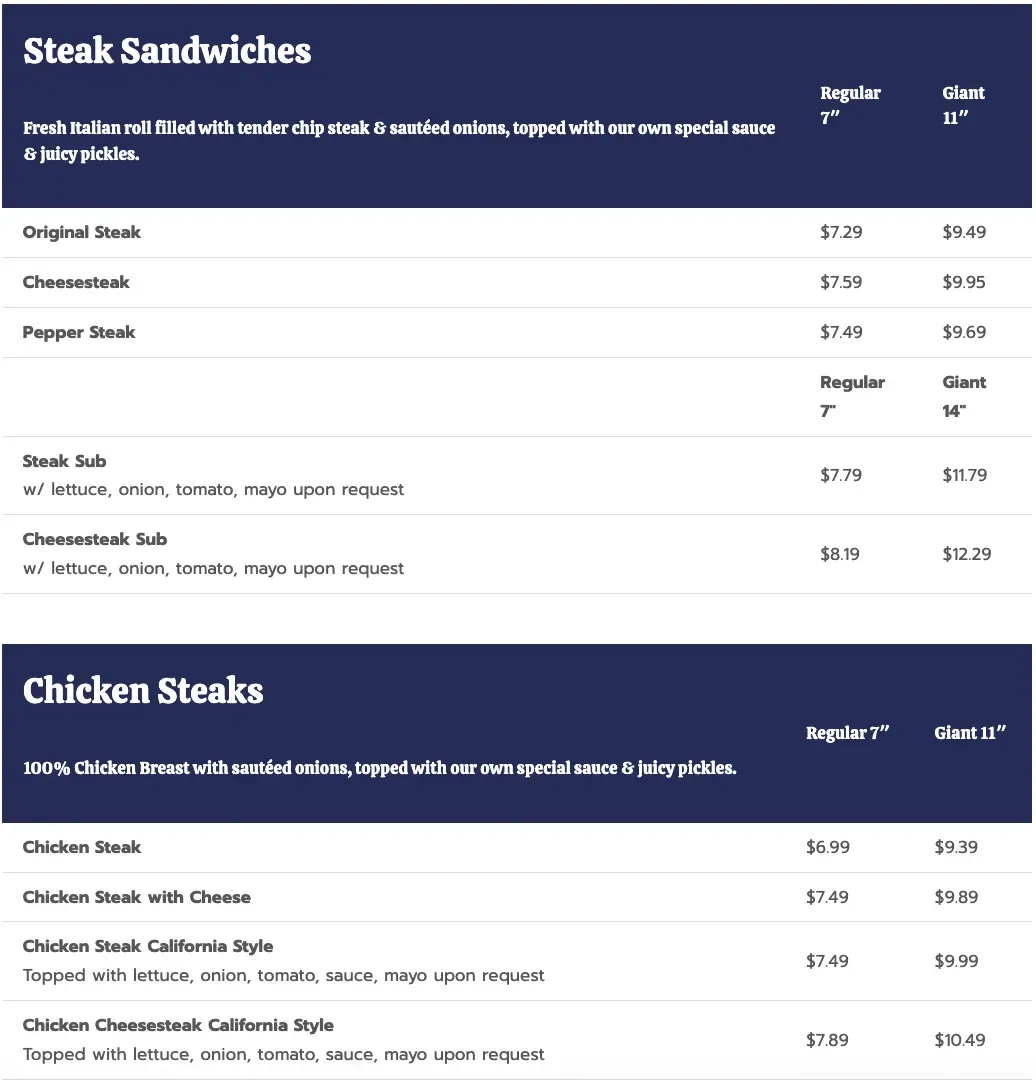Click the Cheesesteak item name
Viewport: 1036px width, 1080px height.
coord(76,282)
